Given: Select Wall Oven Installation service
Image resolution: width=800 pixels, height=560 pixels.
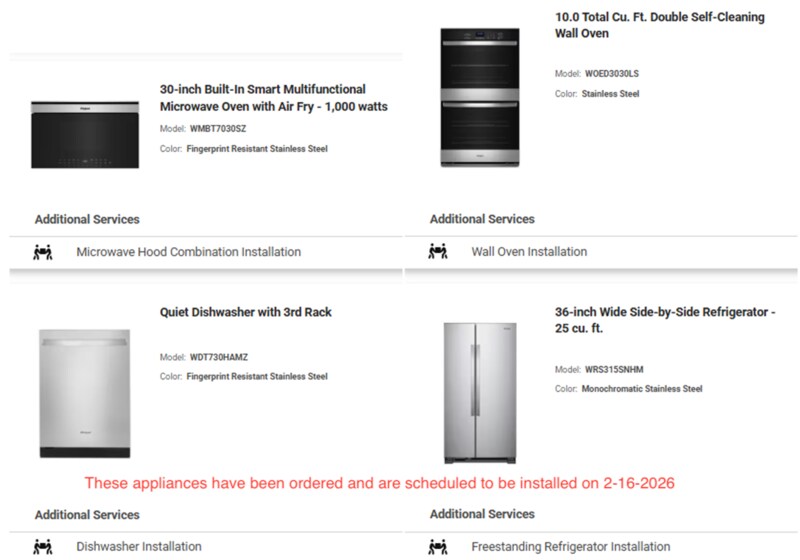Looking at the screenshot, I should coord(529,252).
